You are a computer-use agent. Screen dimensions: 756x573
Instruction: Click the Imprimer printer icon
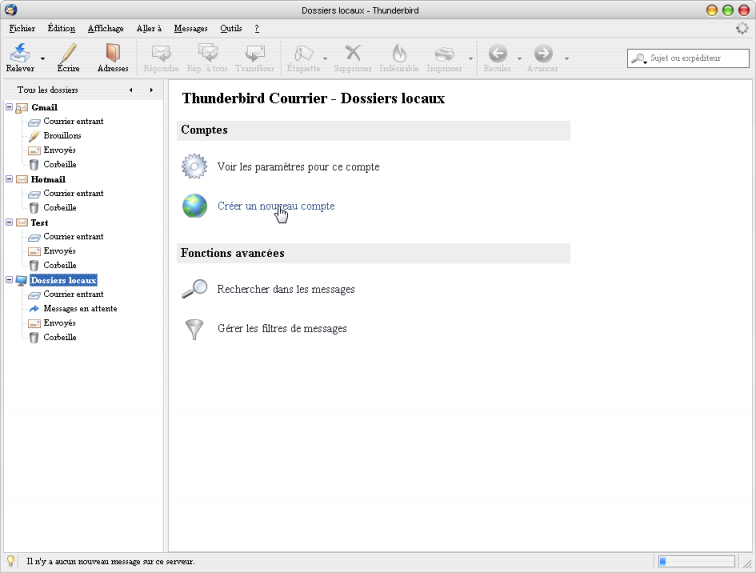point(444,53)
